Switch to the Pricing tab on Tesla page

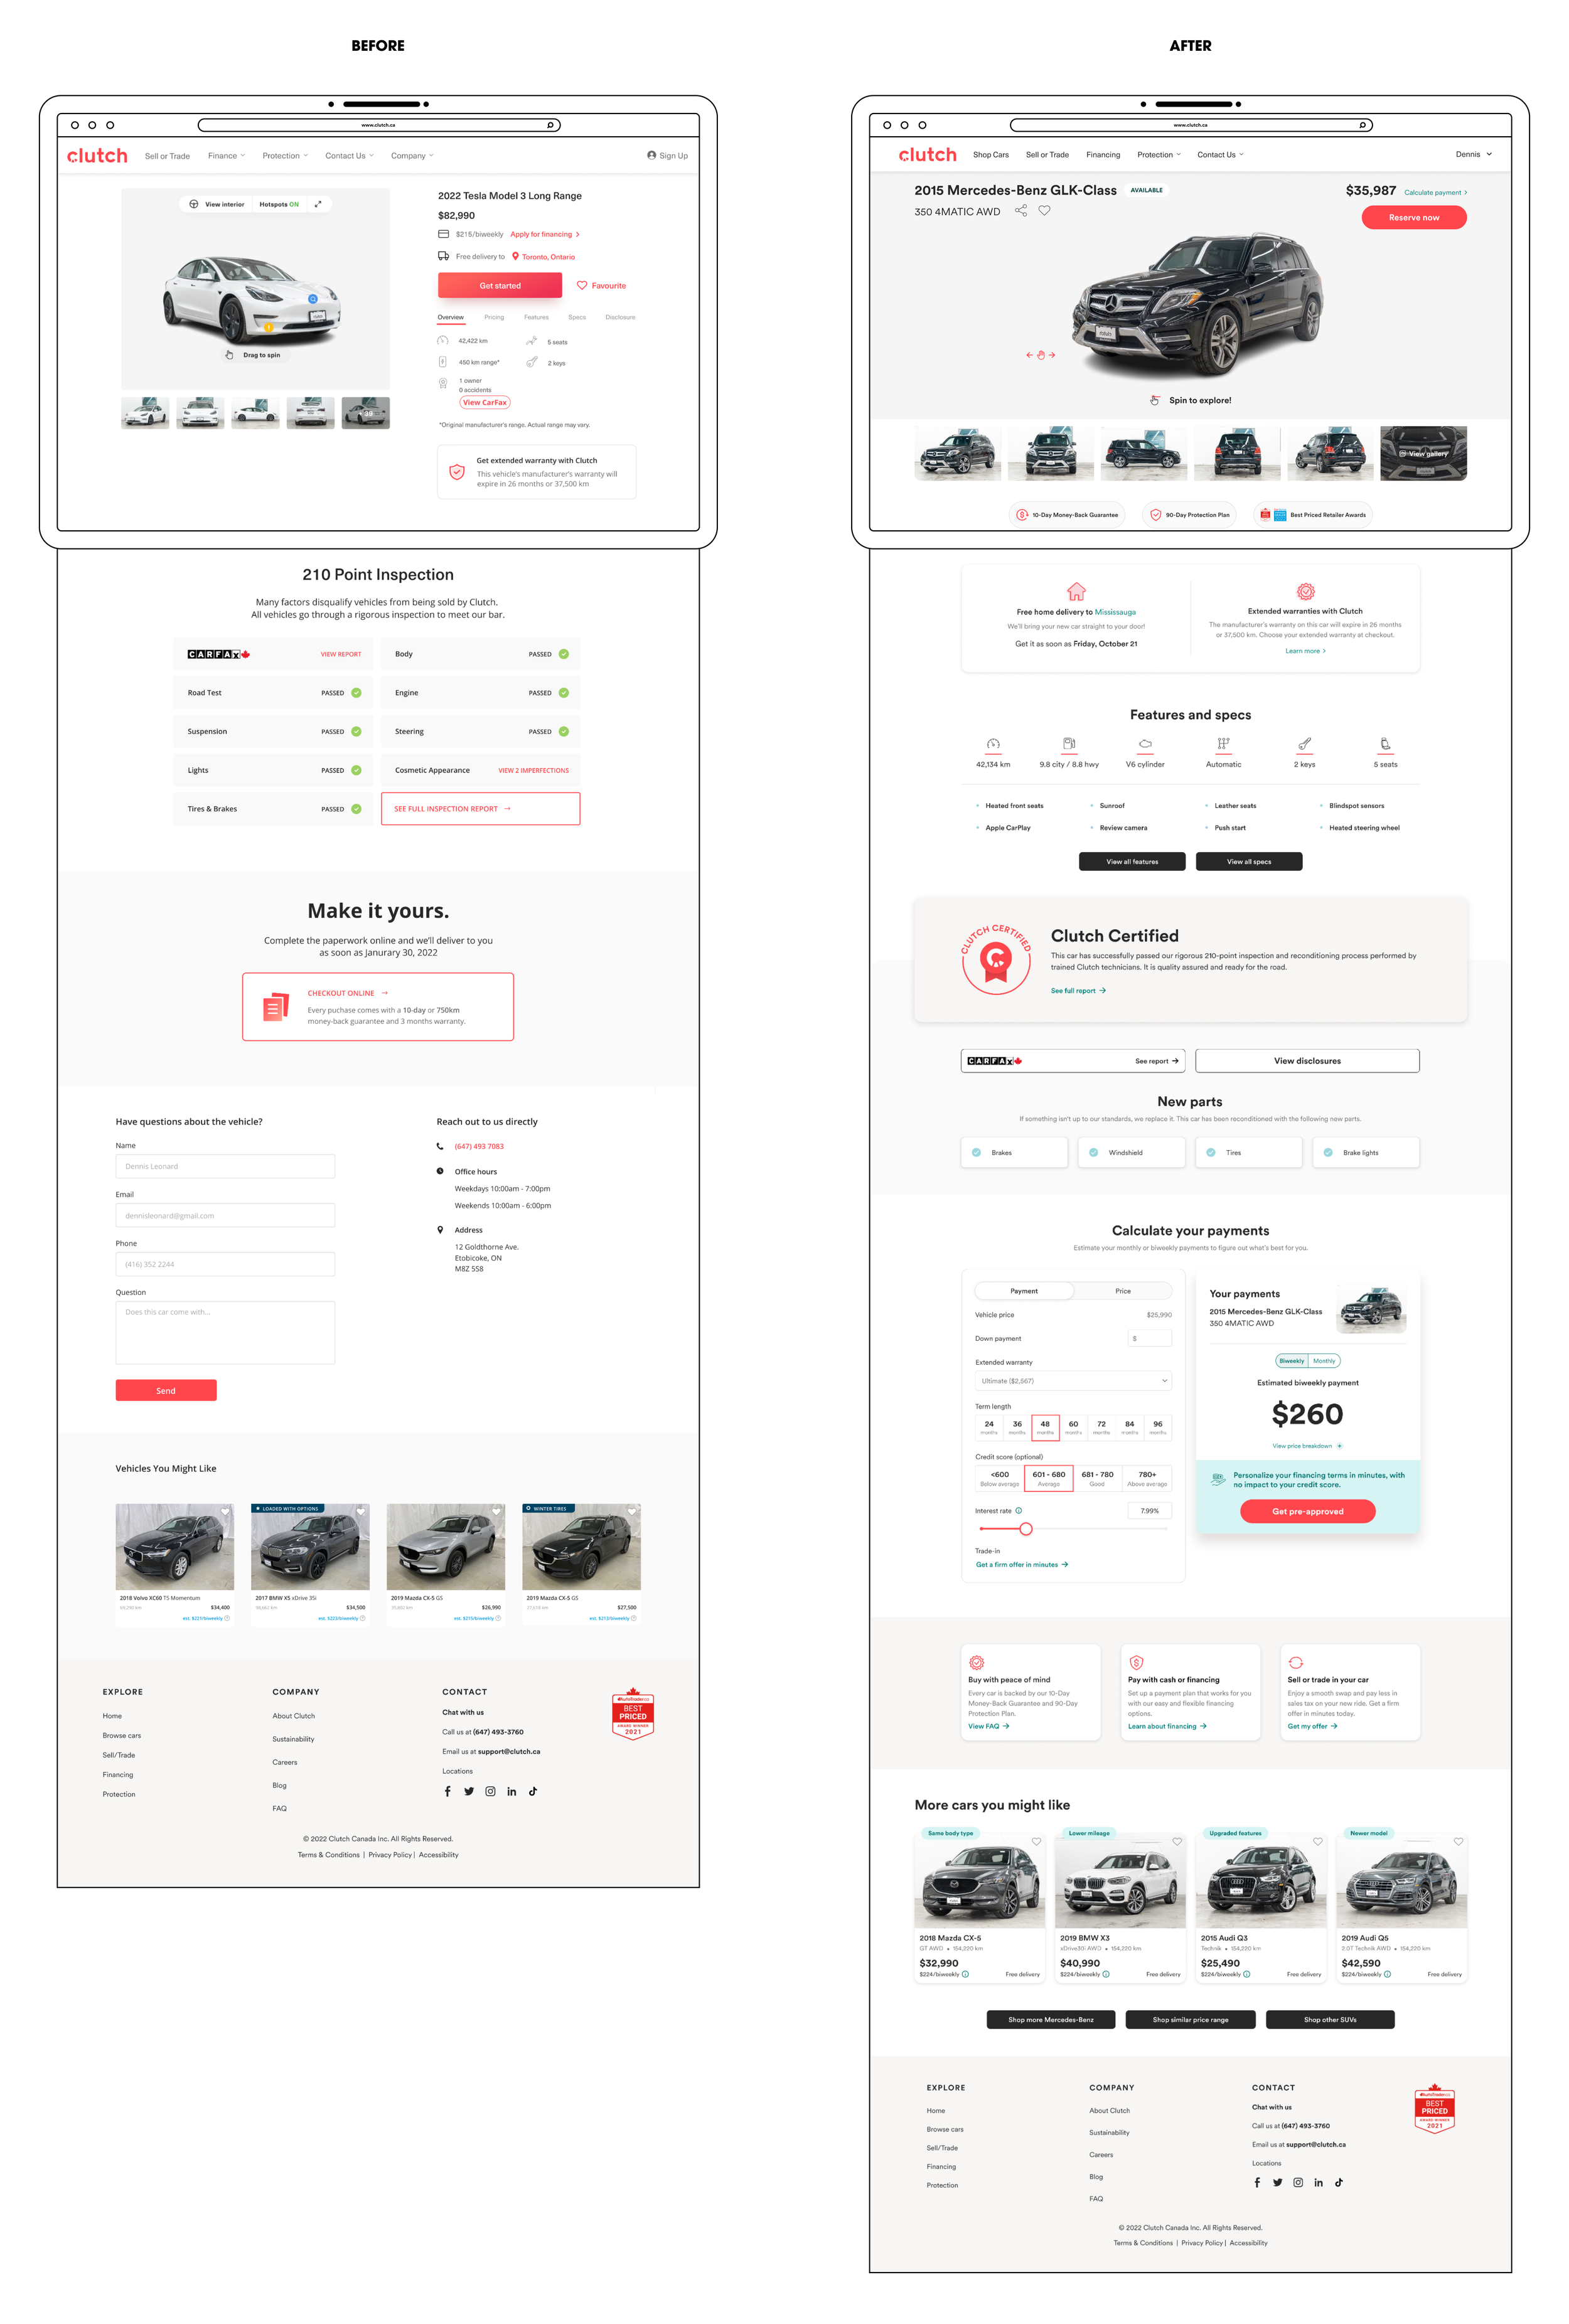click(x=494, y=317)
